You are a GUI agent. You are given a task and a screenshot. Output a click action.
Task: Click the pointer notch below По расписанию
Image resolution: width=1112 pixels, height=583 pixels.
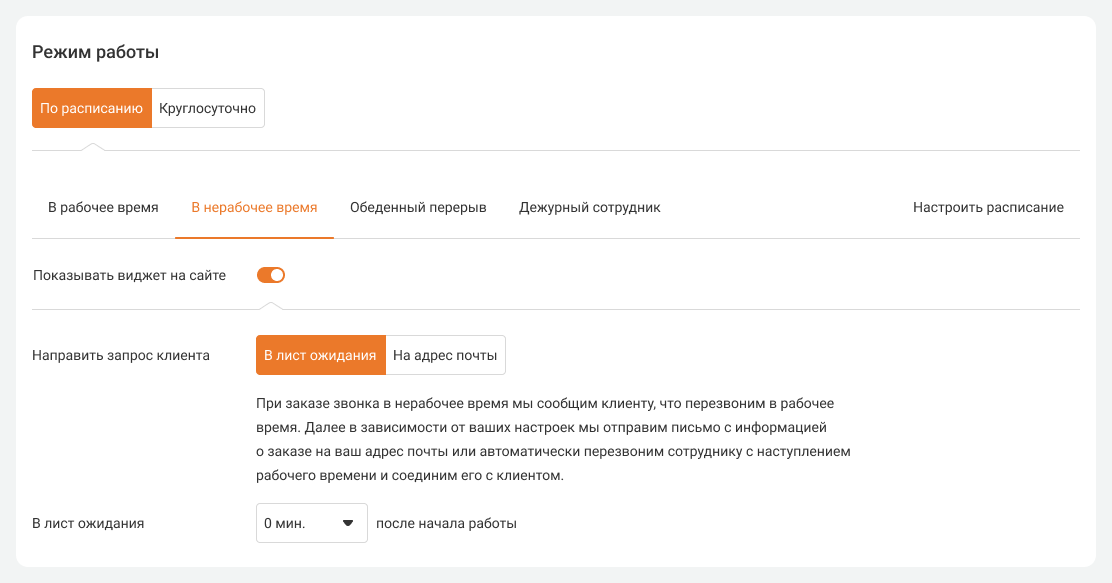click(92, 147)
